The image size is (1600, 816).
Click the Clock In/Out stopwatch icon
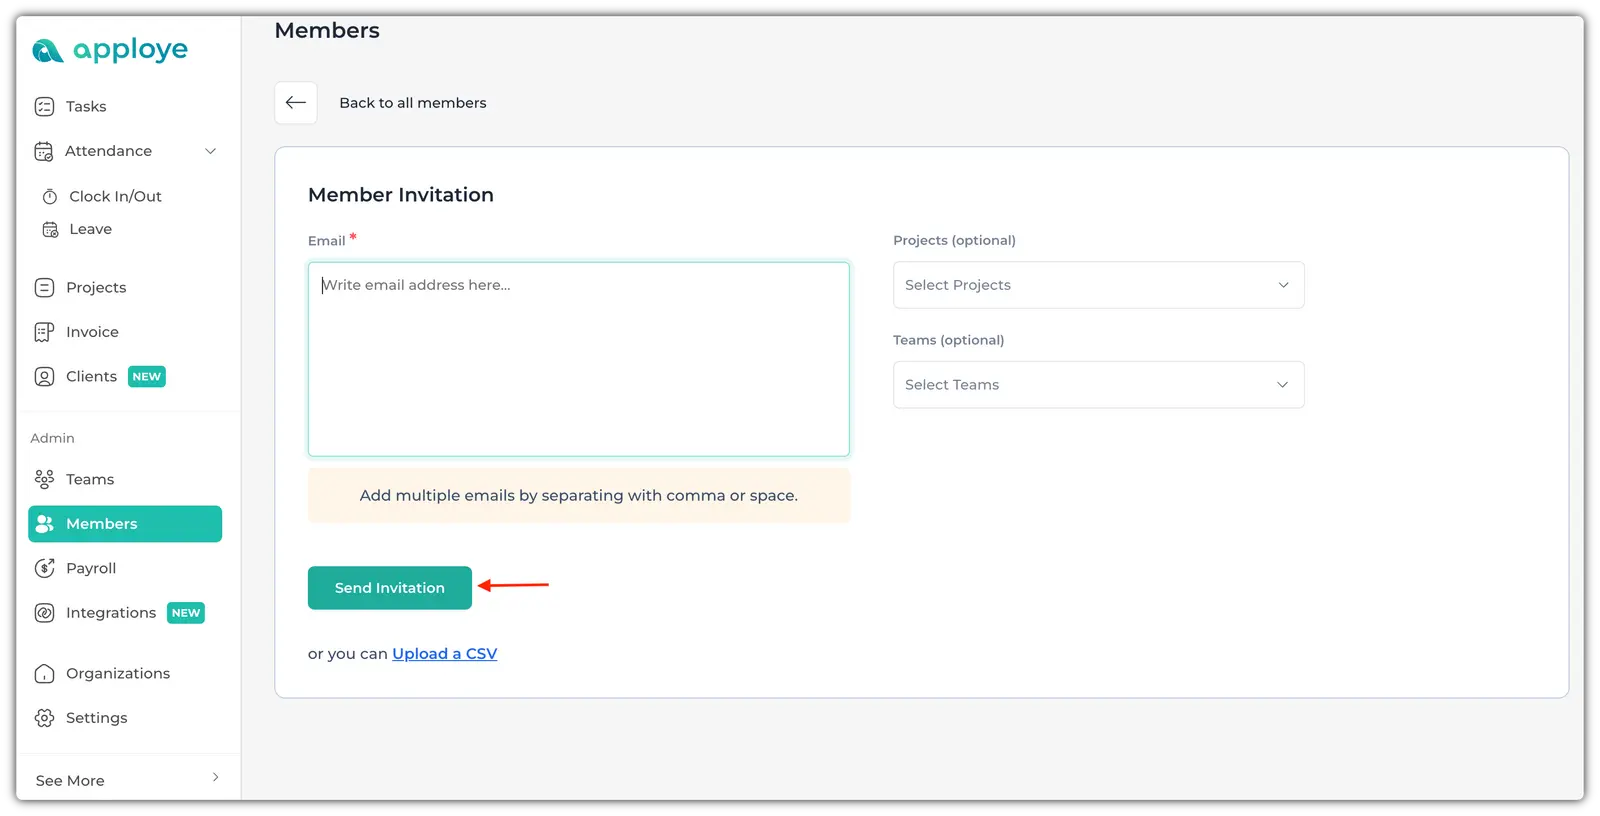50,197
